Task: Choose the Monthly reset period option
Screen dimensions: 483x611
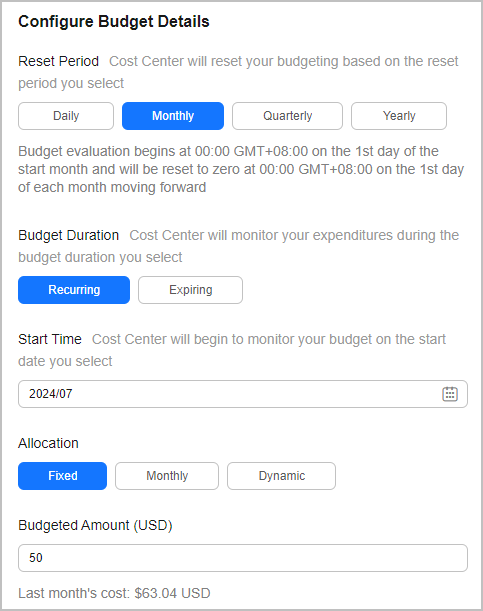Action: [x=173, y=116]
